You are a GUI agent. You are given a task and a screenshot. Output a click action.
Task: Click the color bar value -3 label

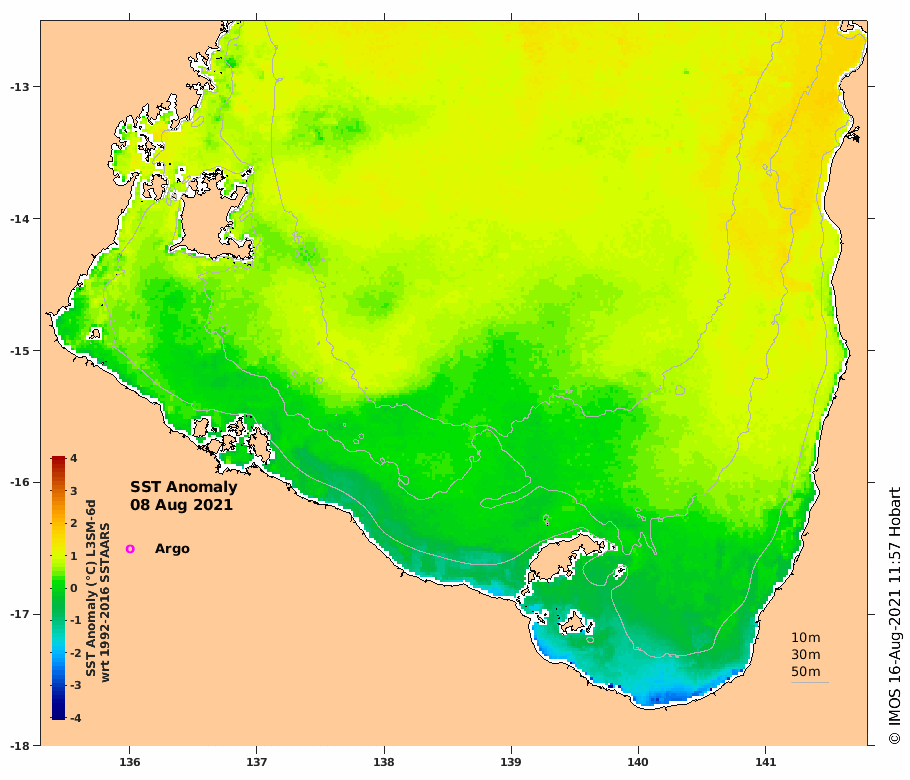(75, 685)
